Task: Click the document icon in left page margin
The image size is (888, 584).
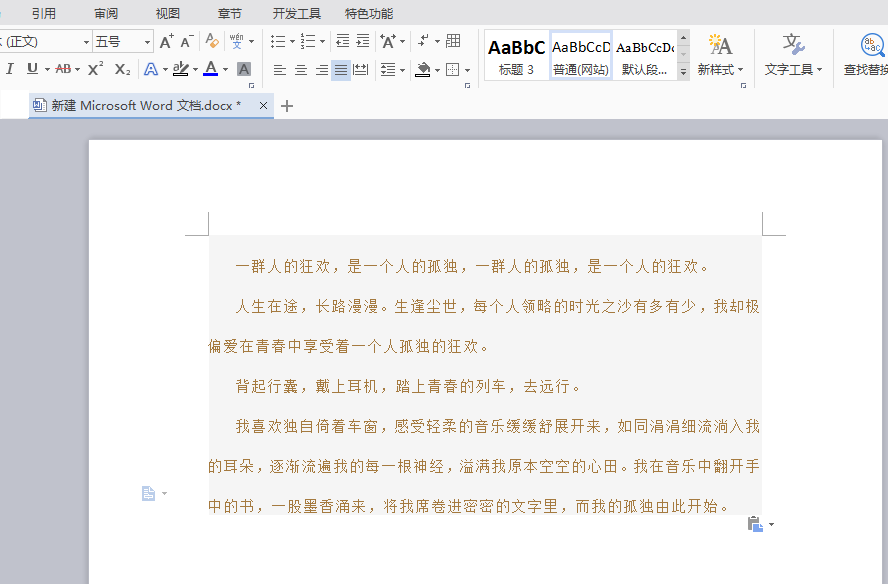Action: 148,493
